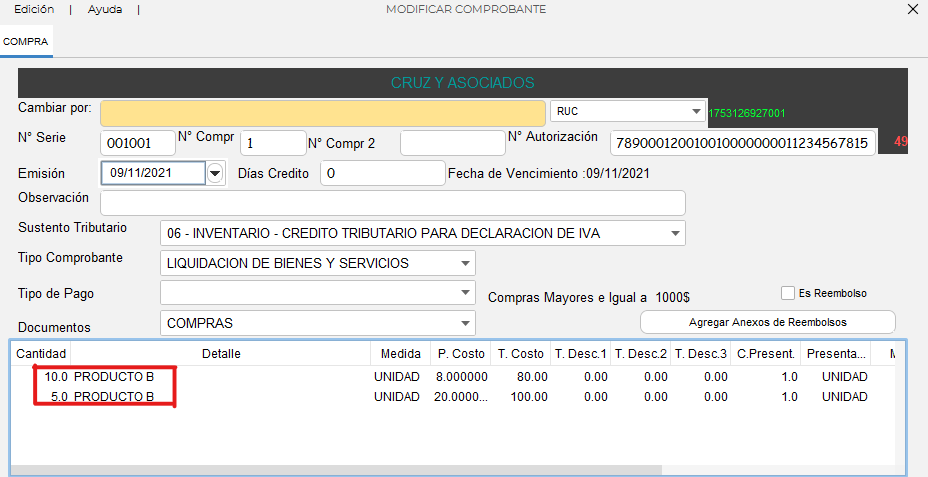928x477 pixels.
Task: Expand the RUC identification type dropdown
Action: coord(696,111)
